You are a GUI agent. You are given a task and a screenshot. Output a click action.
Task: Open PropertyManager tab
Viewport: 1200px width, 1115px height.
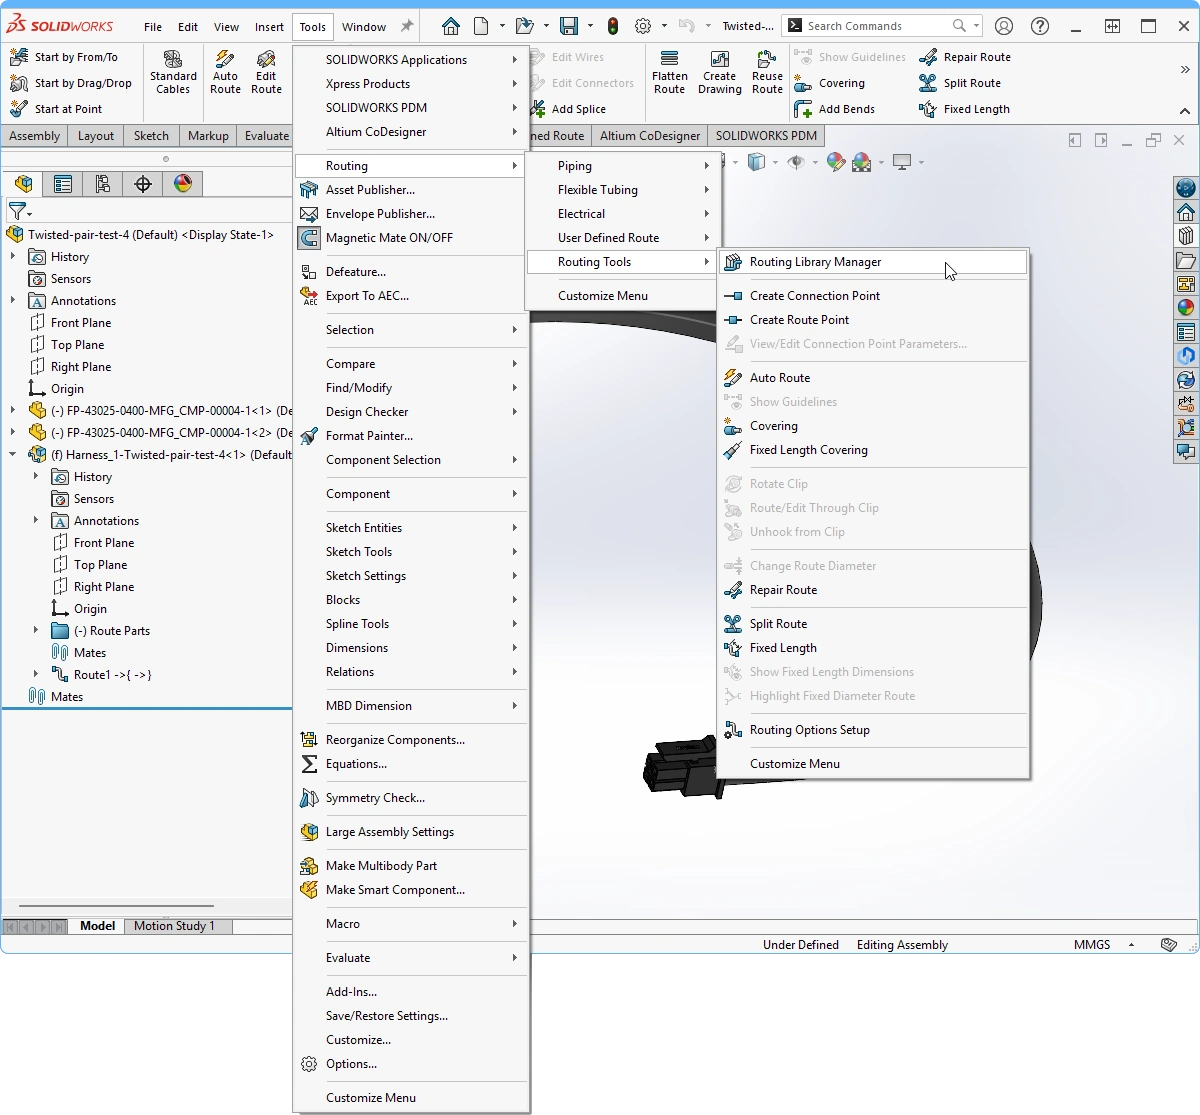[63, 184]
